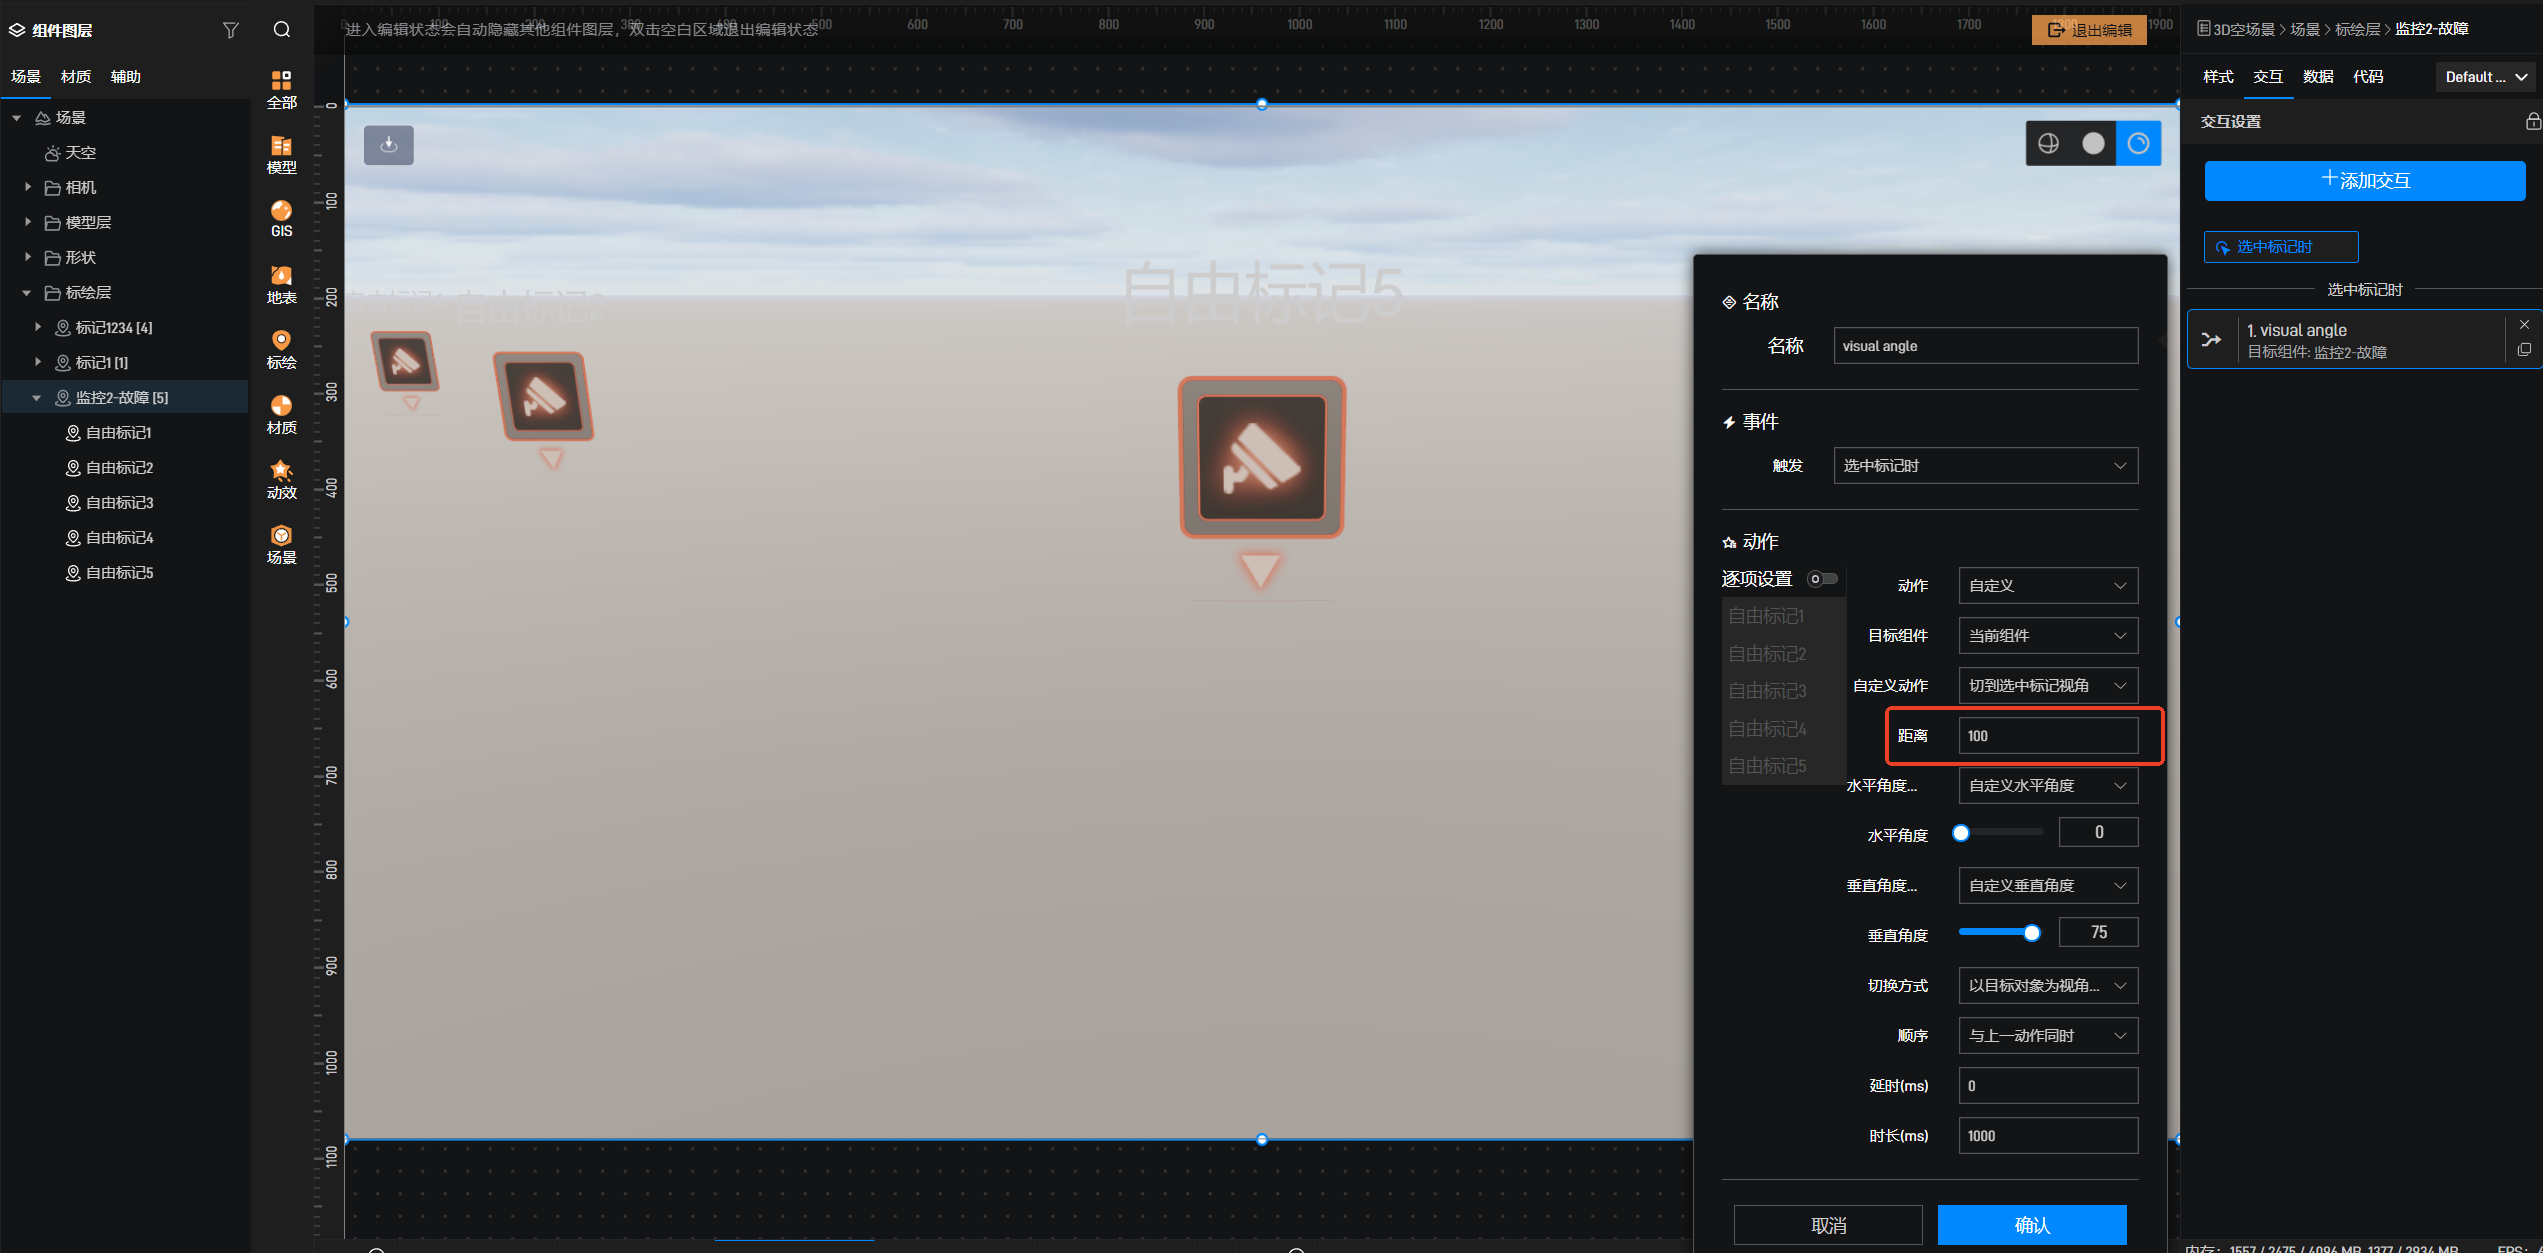The height and width of the screenshot is (1253, 2543).
Task: Toggle the 逐项设置 switch
Action: click(1822, 579)
